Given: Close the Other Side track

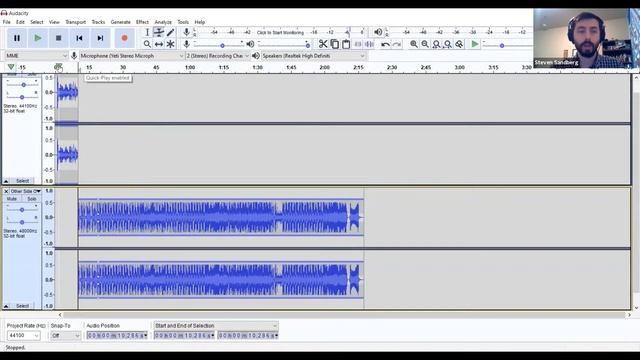Looking at the screenshot, I should (x=6, y=191).
